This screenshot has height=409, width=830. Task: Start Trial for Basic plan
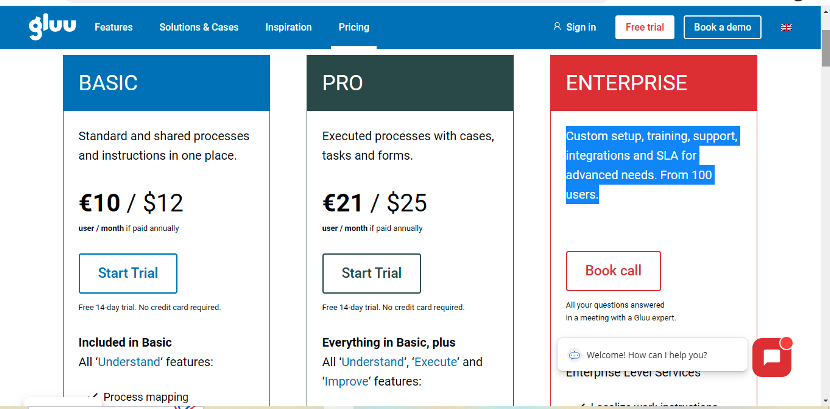tap(128, 274)
